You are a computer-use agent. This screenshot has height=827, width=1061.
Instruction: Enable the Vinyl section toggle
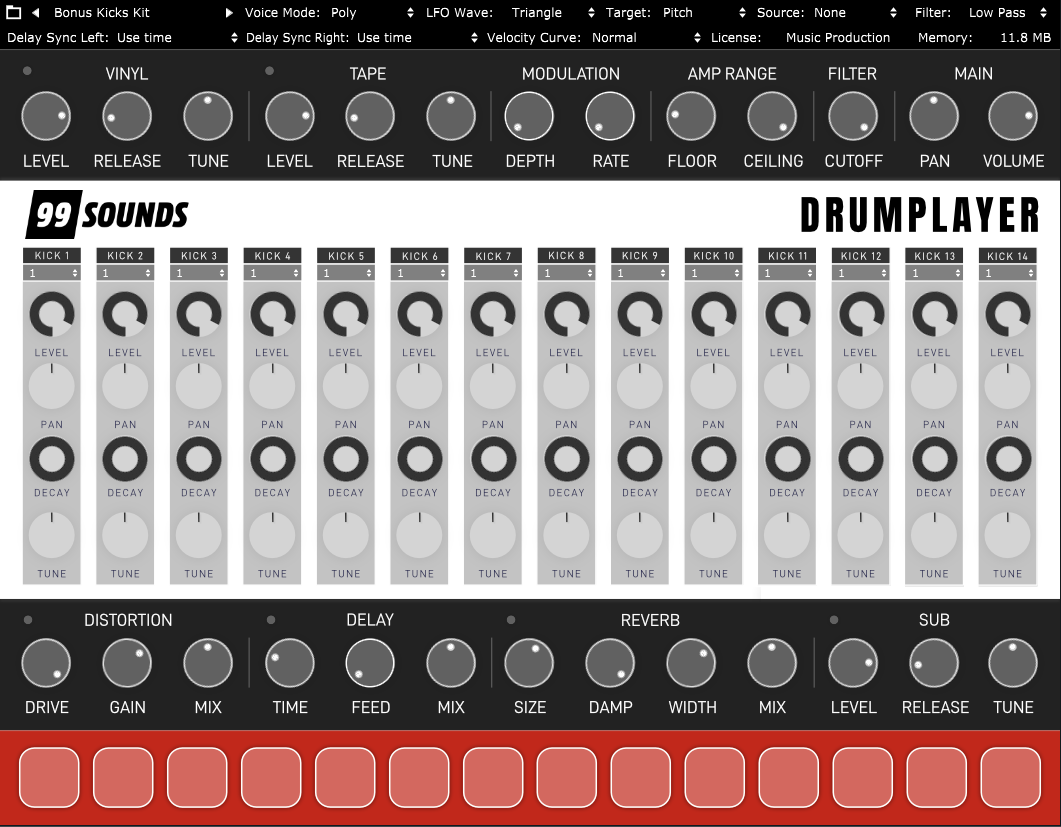point(28,70)
